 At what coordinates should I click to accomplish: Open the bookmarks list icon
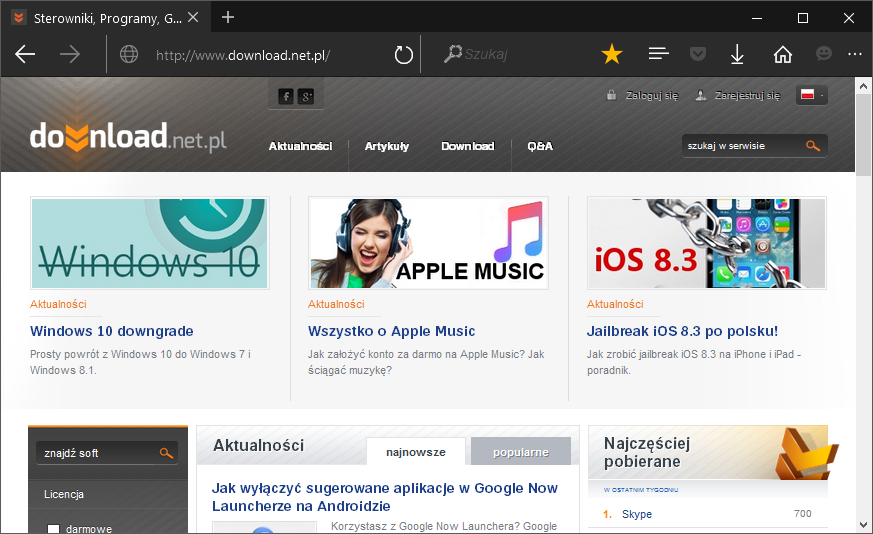tap(659, 54)
